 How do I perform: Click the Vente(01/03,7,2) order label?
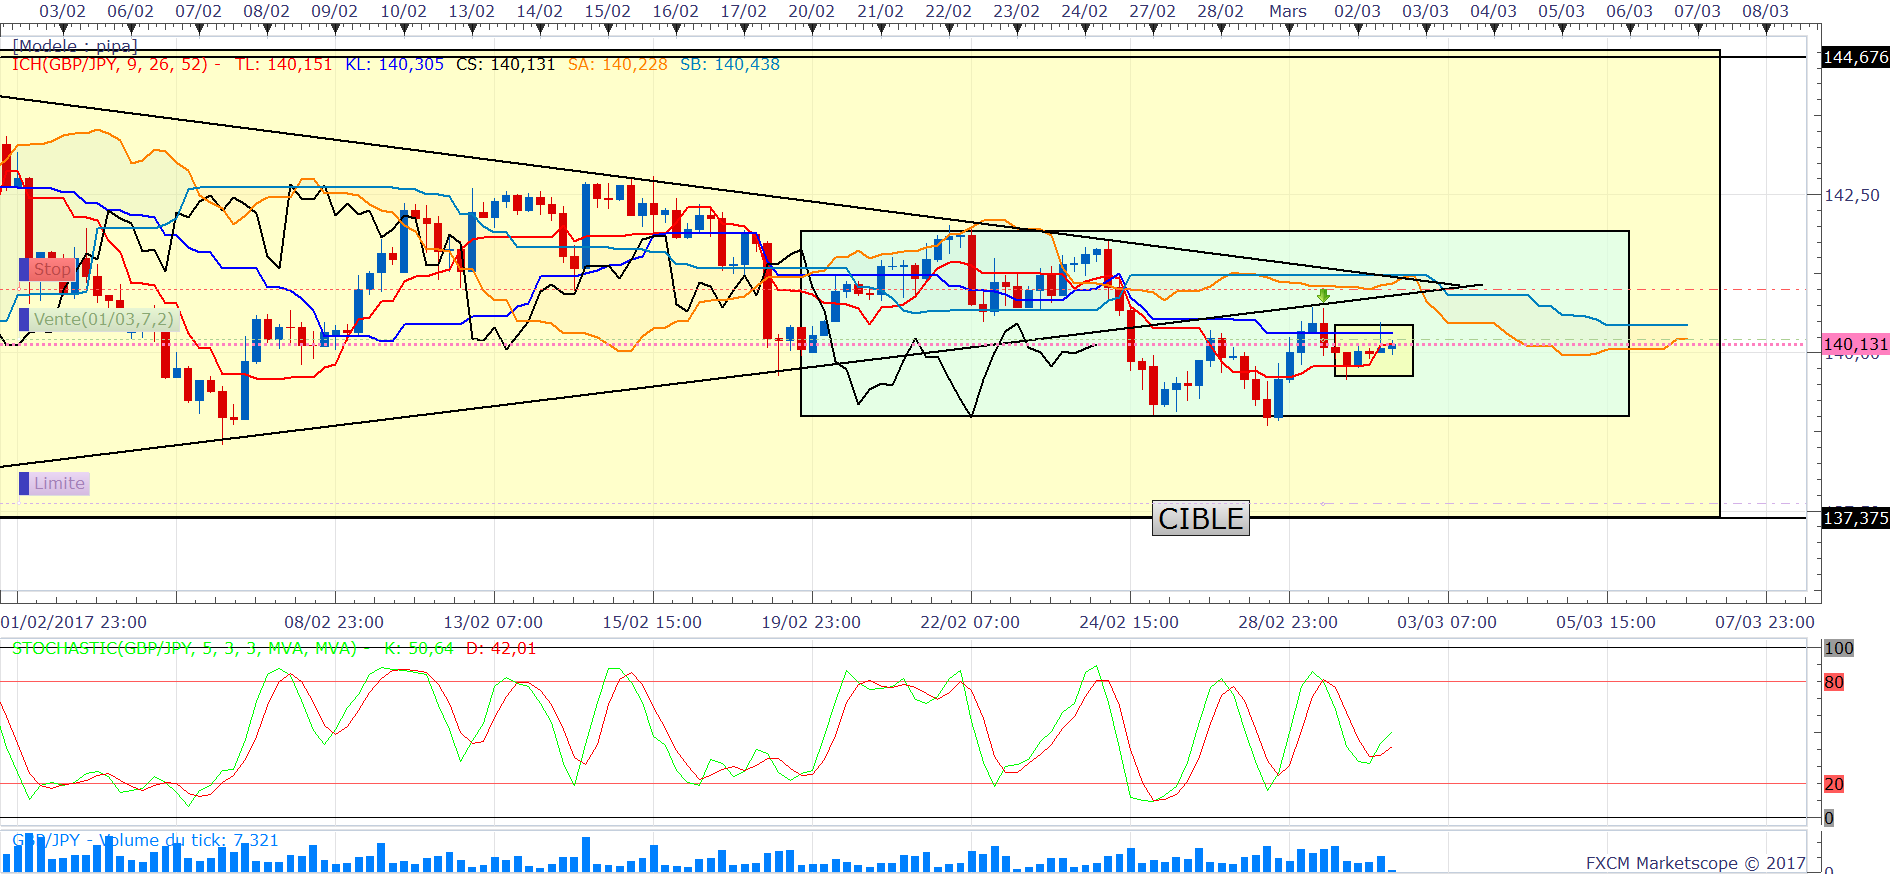[x=103, y=320]
